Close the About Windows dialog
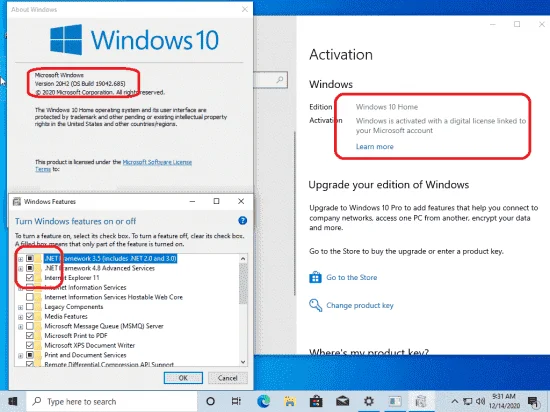This screenshot has width=550, height=412. (245, 9)
